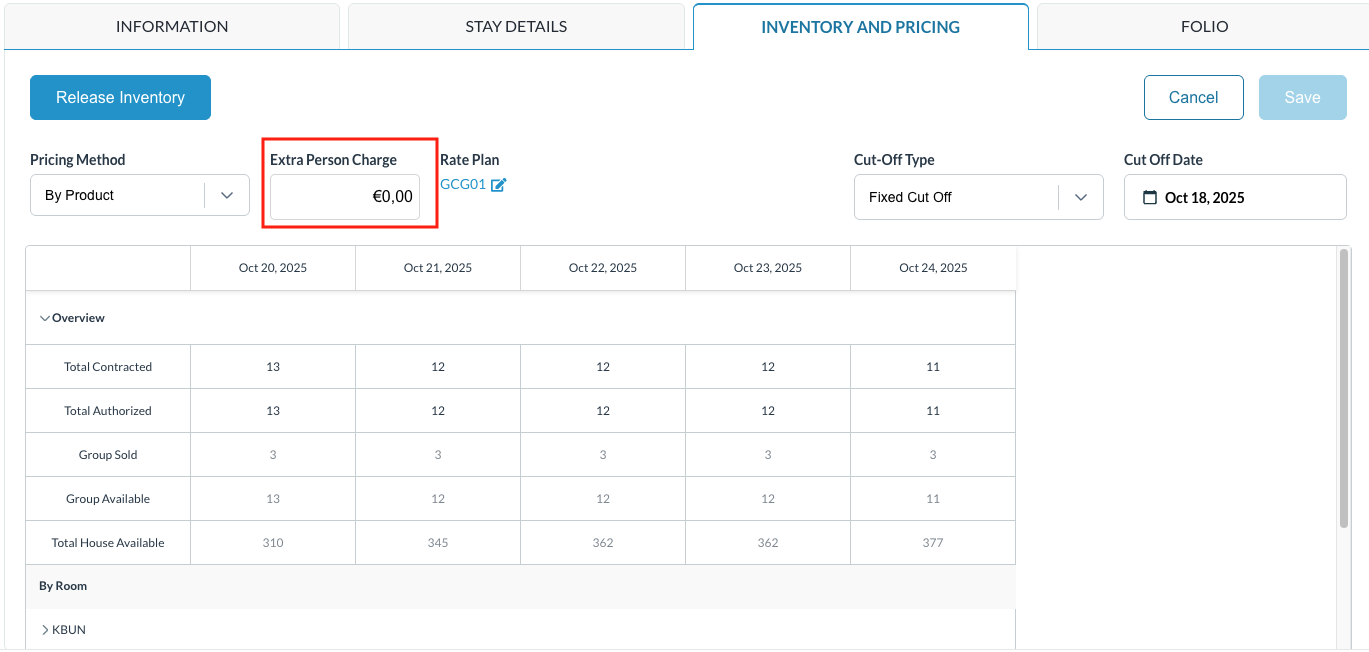Open the Folio tab
This screenshot has width=1369, height=652.
[x=1204, y=27]
